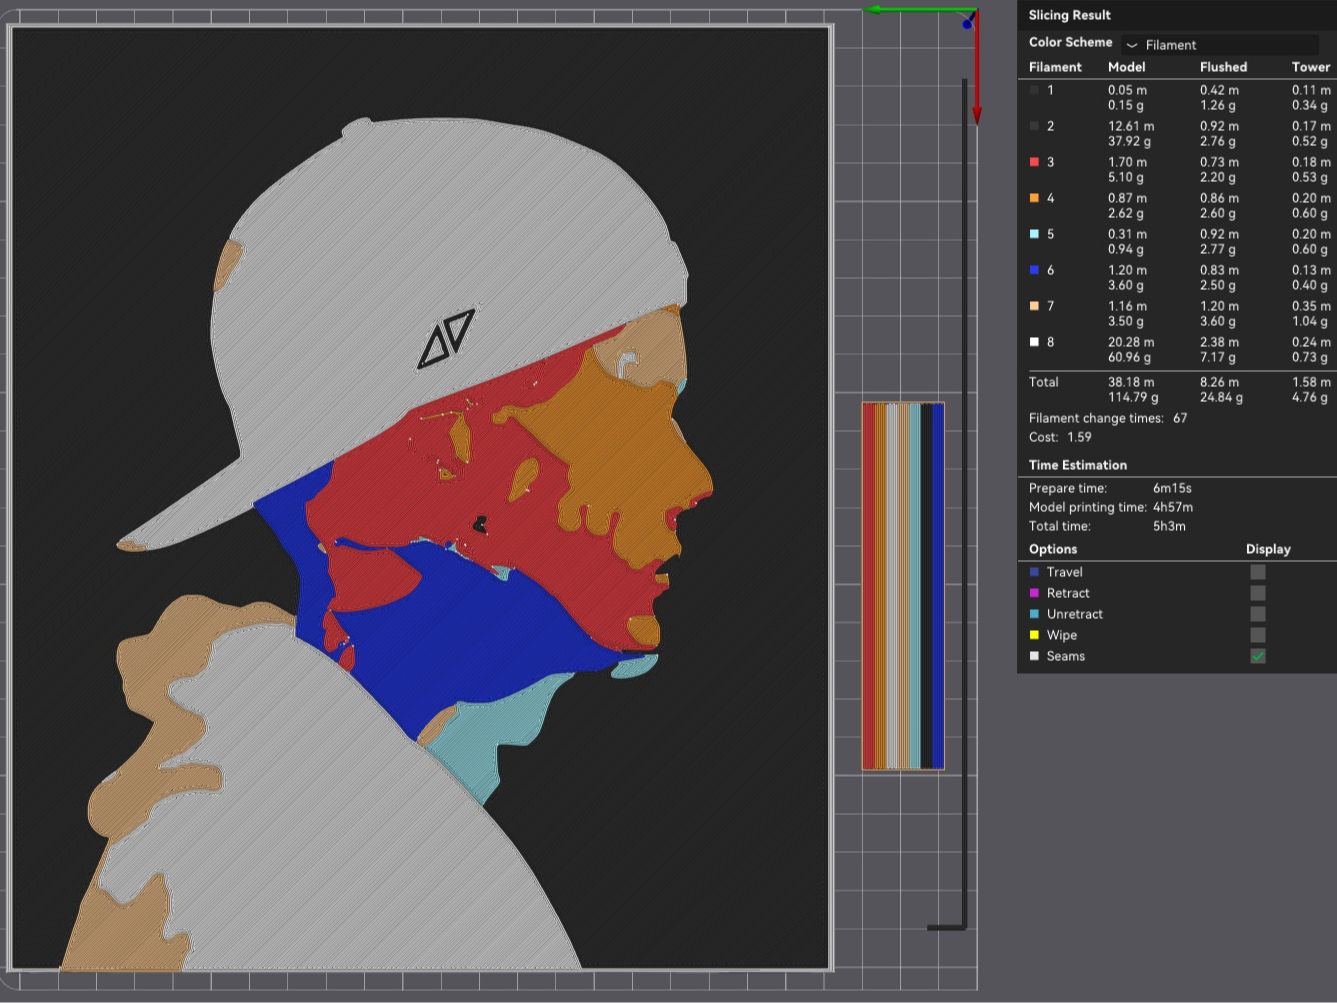Click the cyan Unretract option icon

tap(1034, 614)
